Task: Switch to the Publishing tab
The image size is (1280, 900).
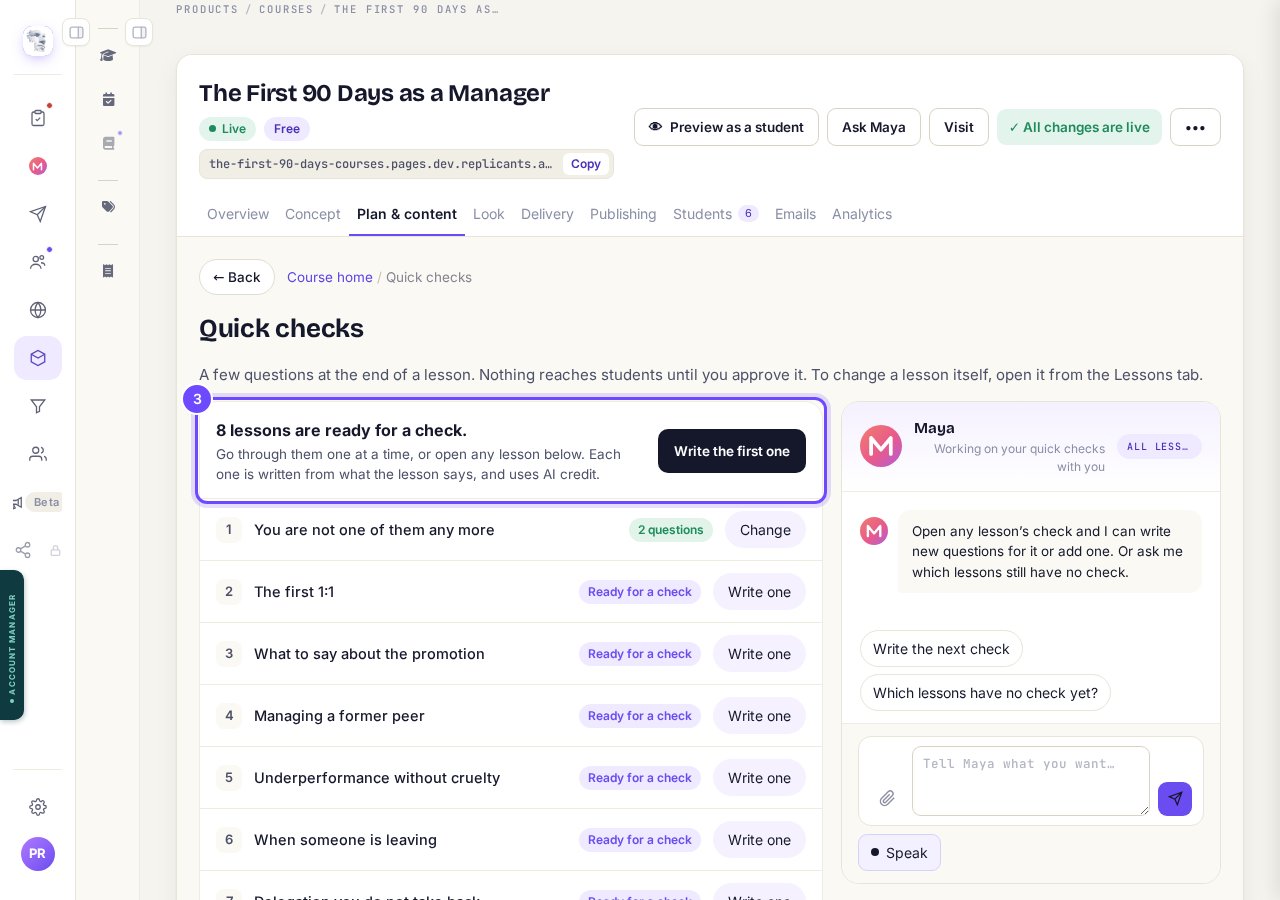Action: click(623, 214)
